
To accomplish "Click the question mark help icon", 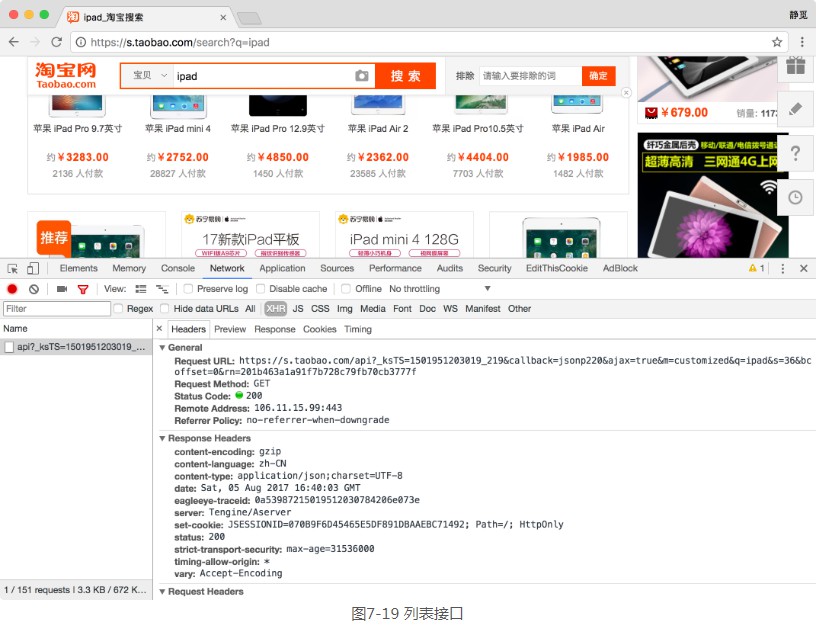I will coord(795,153).
